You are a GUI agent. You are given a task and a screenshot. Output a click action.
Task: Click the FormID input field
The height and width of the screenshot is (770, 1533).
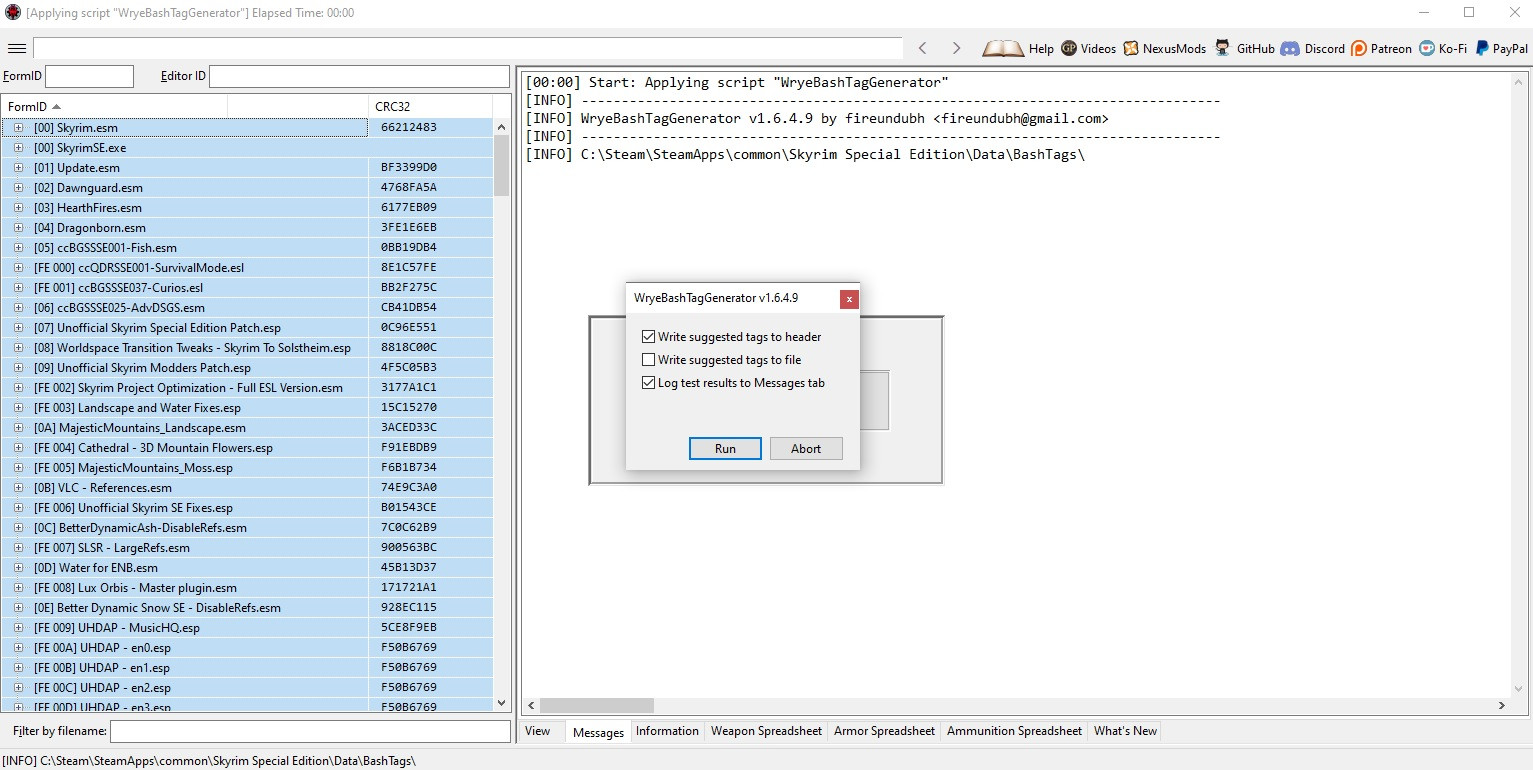[89, 76]
